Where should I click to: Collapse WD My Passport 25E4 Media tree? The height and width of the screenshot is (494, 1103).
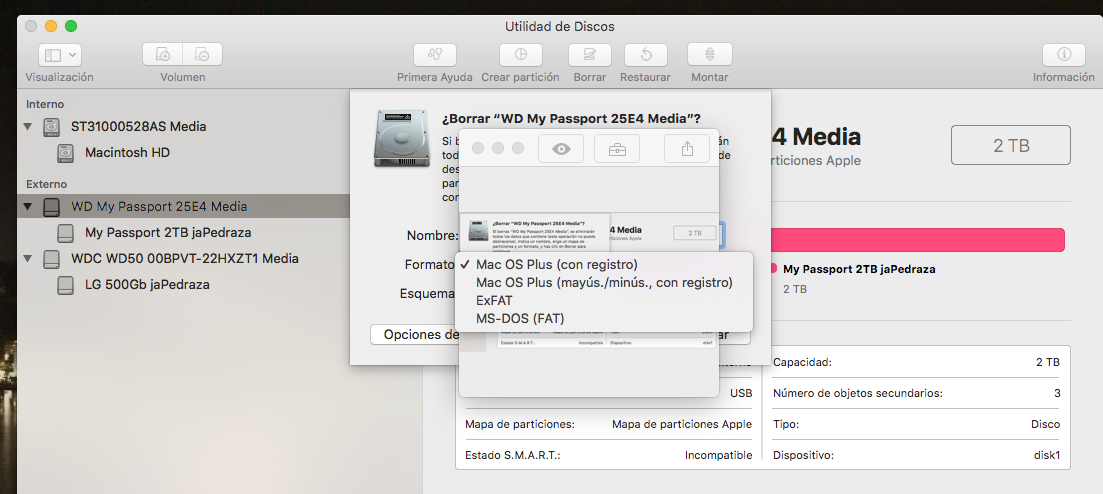tap(28, 207)
